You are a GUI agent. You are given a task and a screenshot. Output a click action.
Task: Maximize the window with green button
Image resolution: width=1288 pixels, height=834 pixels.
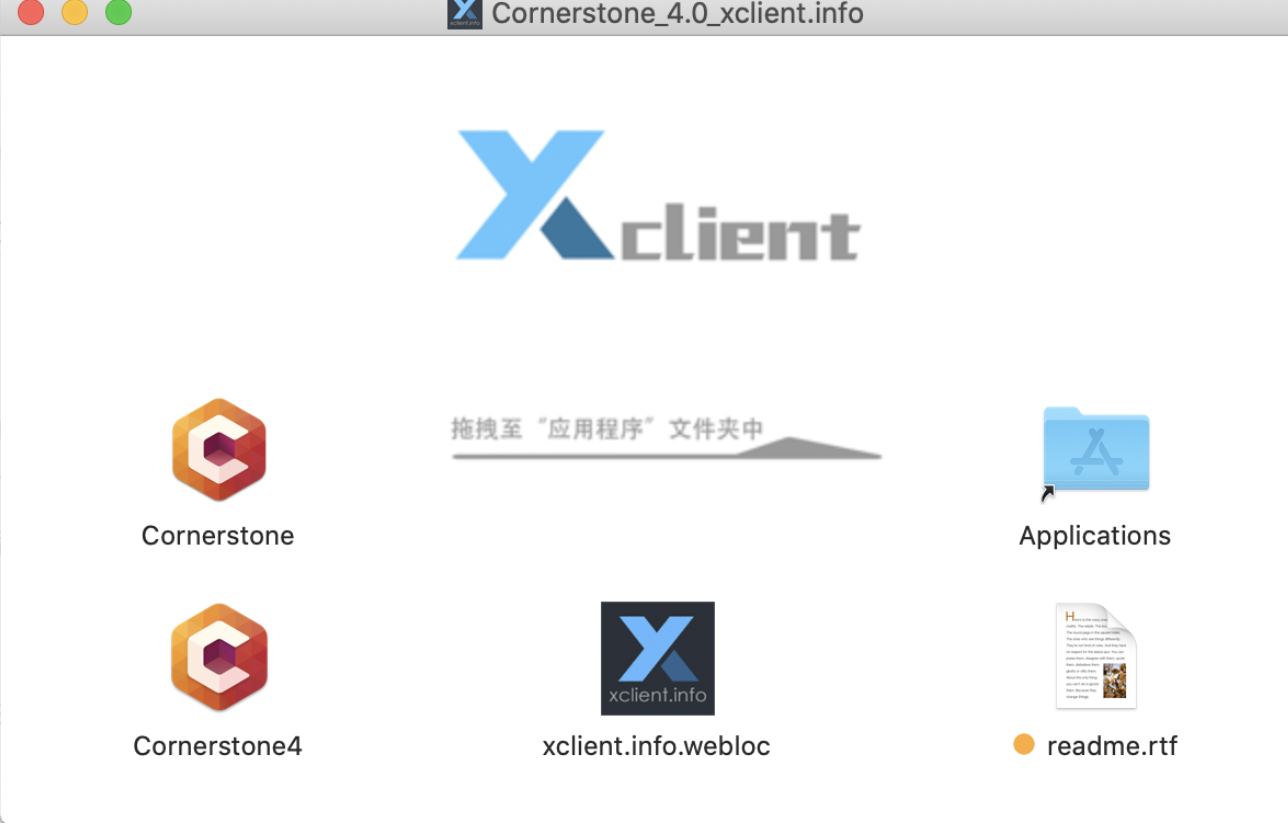[x=119, y=13]
